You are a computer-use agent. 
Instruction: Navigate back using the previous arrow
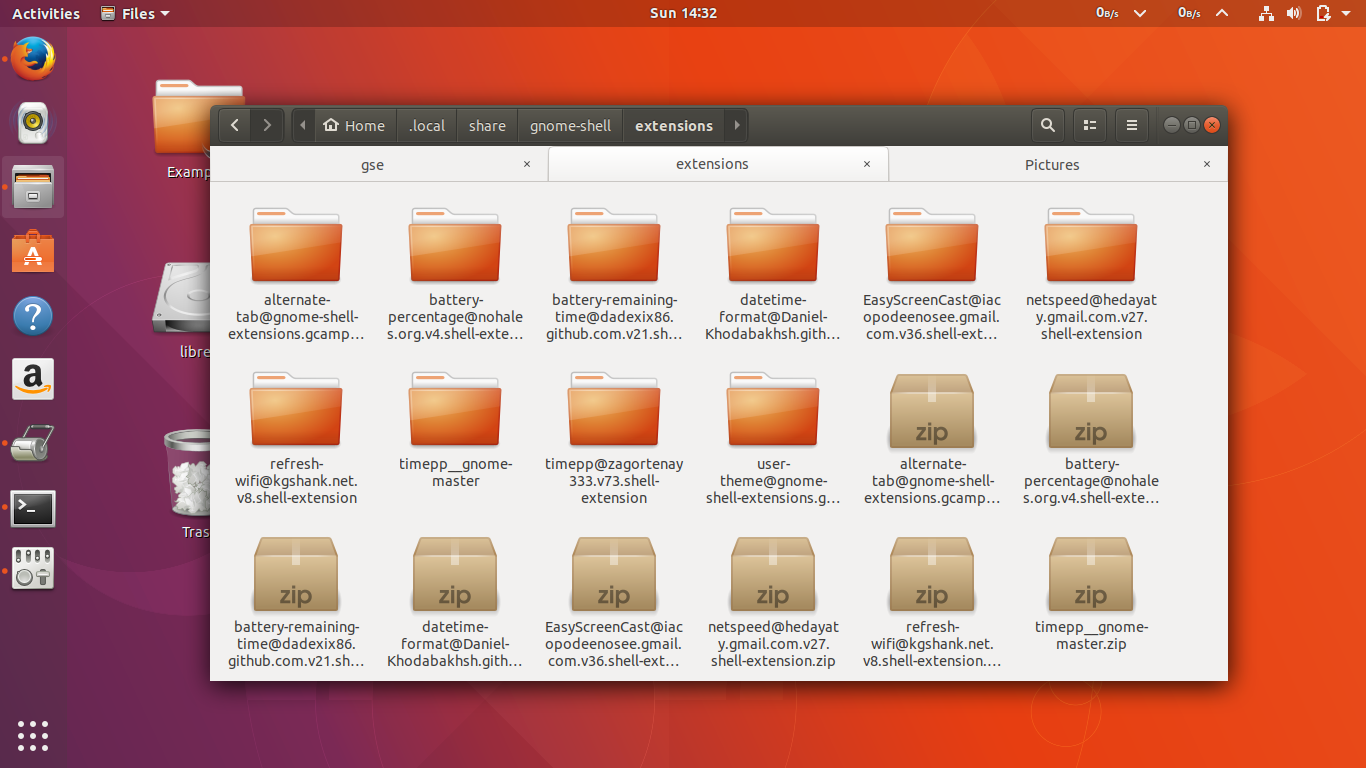[x=233, y=124]
